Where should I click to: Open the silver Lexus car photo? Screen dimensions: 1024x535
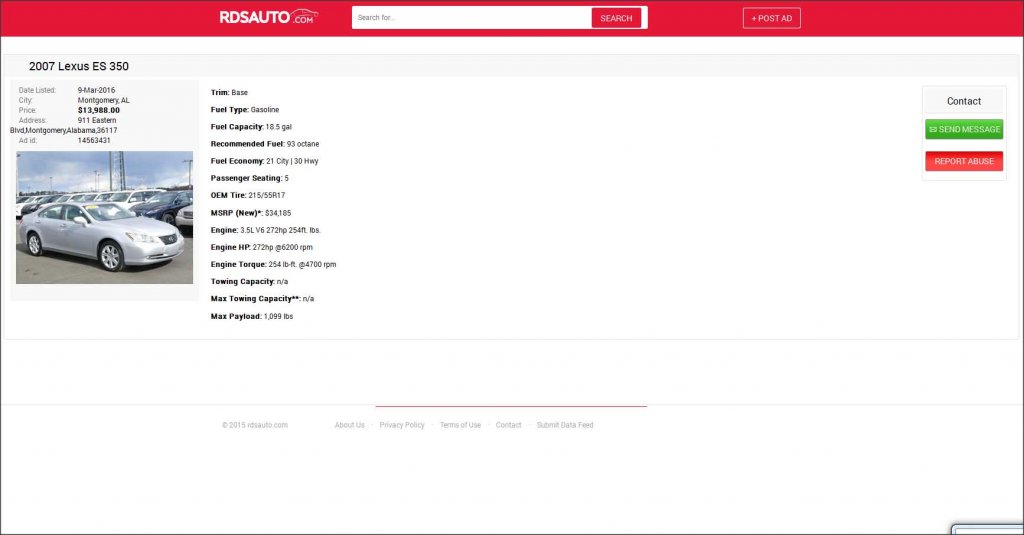click(x=104, y=218)
